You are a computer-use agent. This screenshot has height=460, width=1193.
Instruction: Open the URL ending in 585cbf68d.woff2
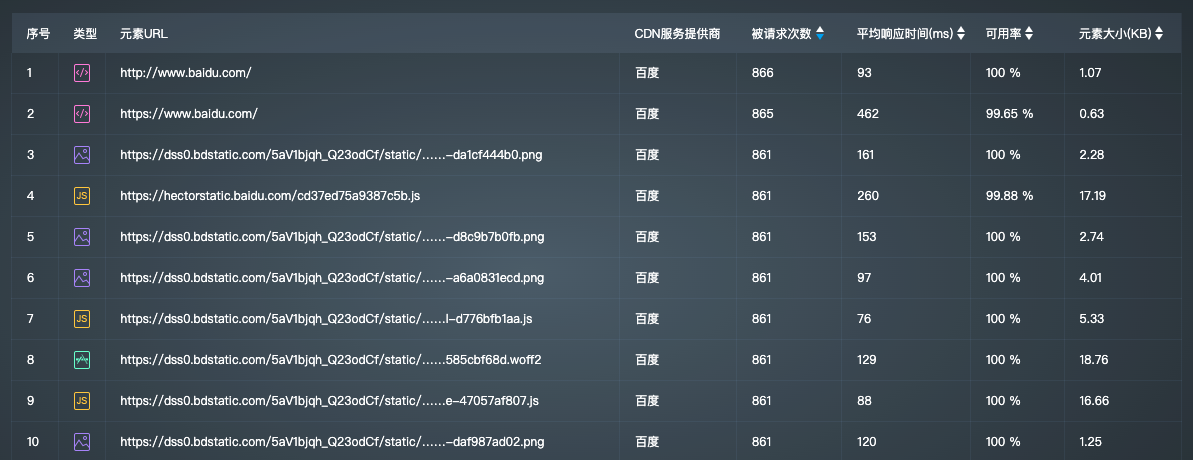point(330,360)
